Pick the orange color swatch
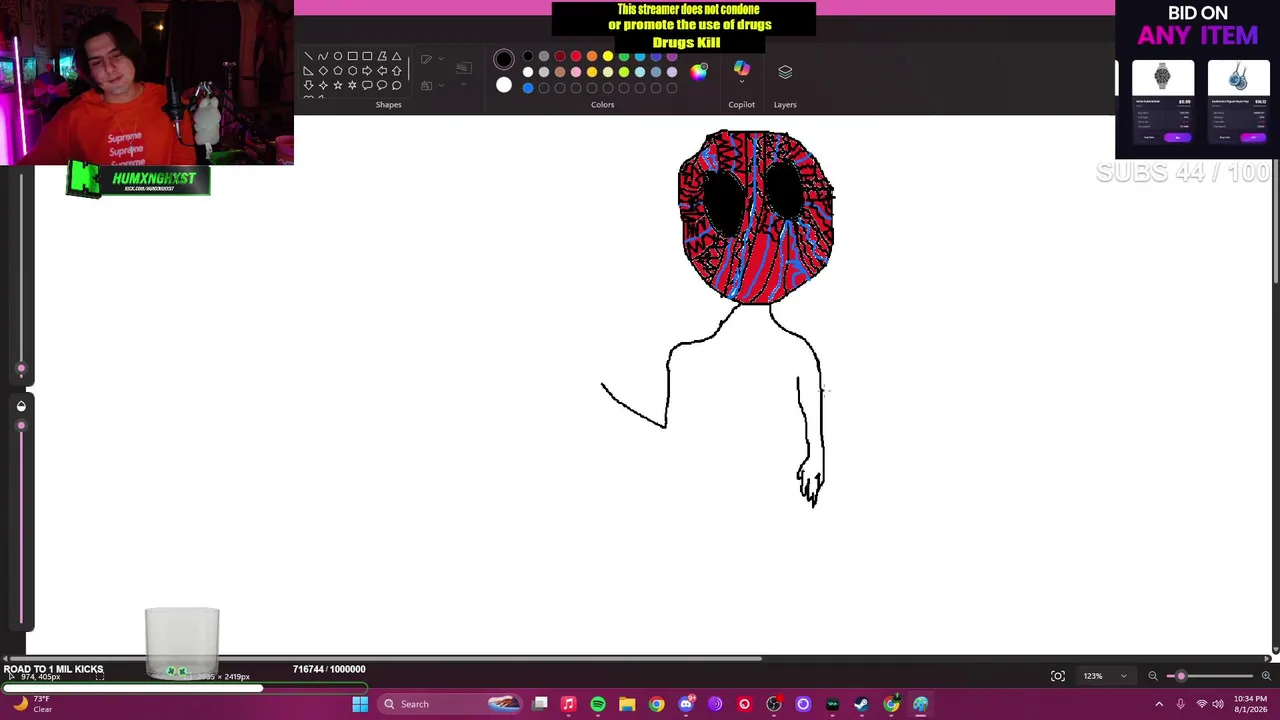 pyautogui.click(x=592, y=56)
